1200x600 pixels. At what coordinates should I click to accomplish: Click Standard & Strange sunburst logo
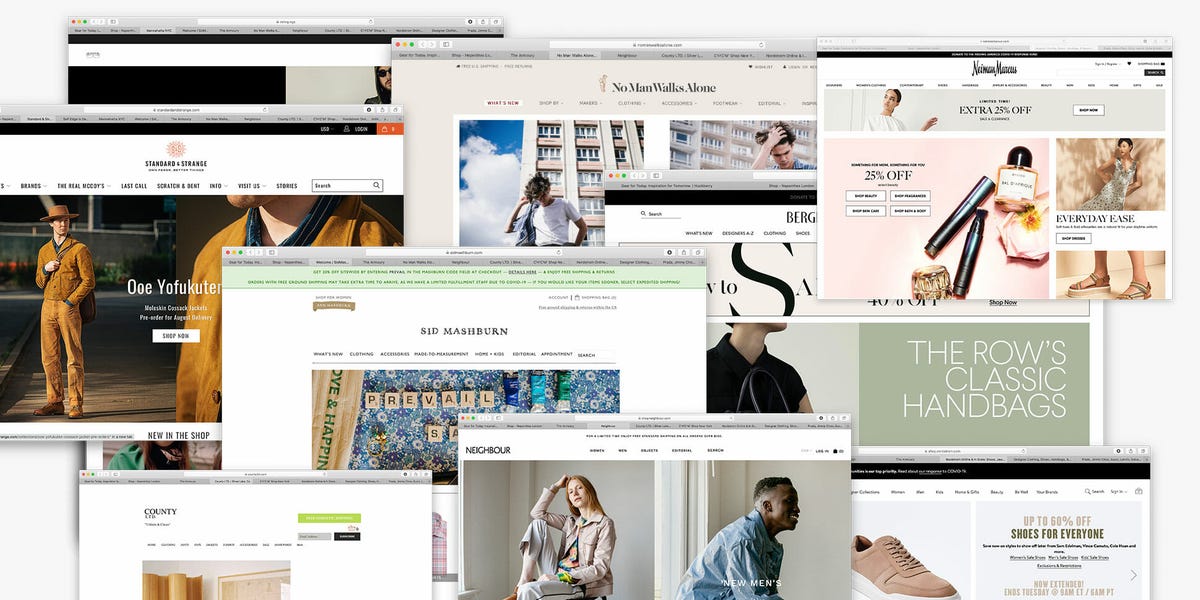coord(176,149)
